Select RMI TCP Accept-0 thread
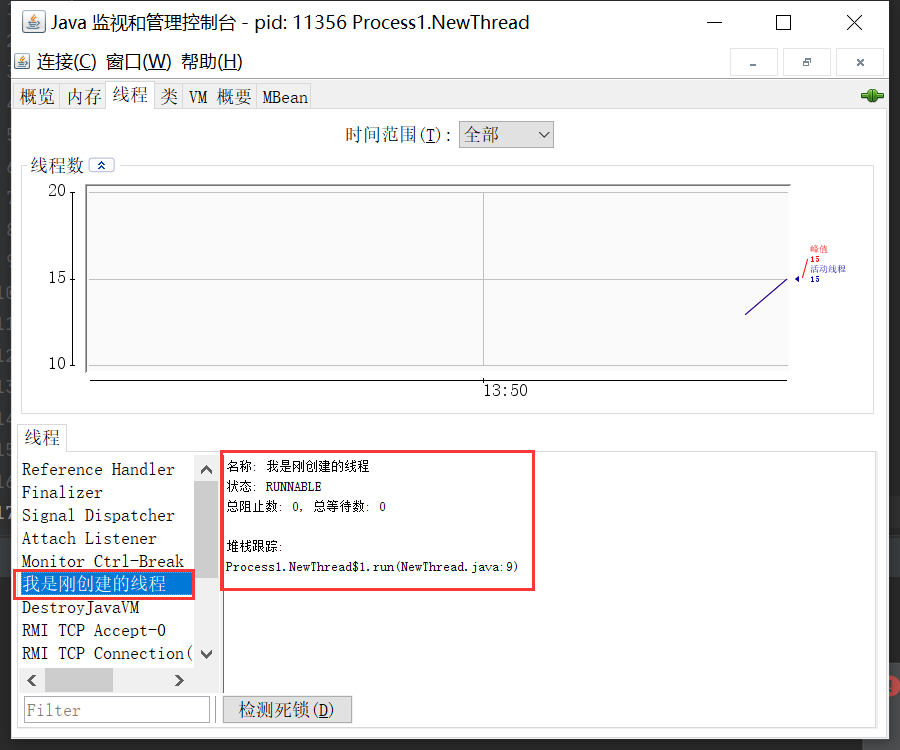The image size is (900, 750). (x=106, y=630)
